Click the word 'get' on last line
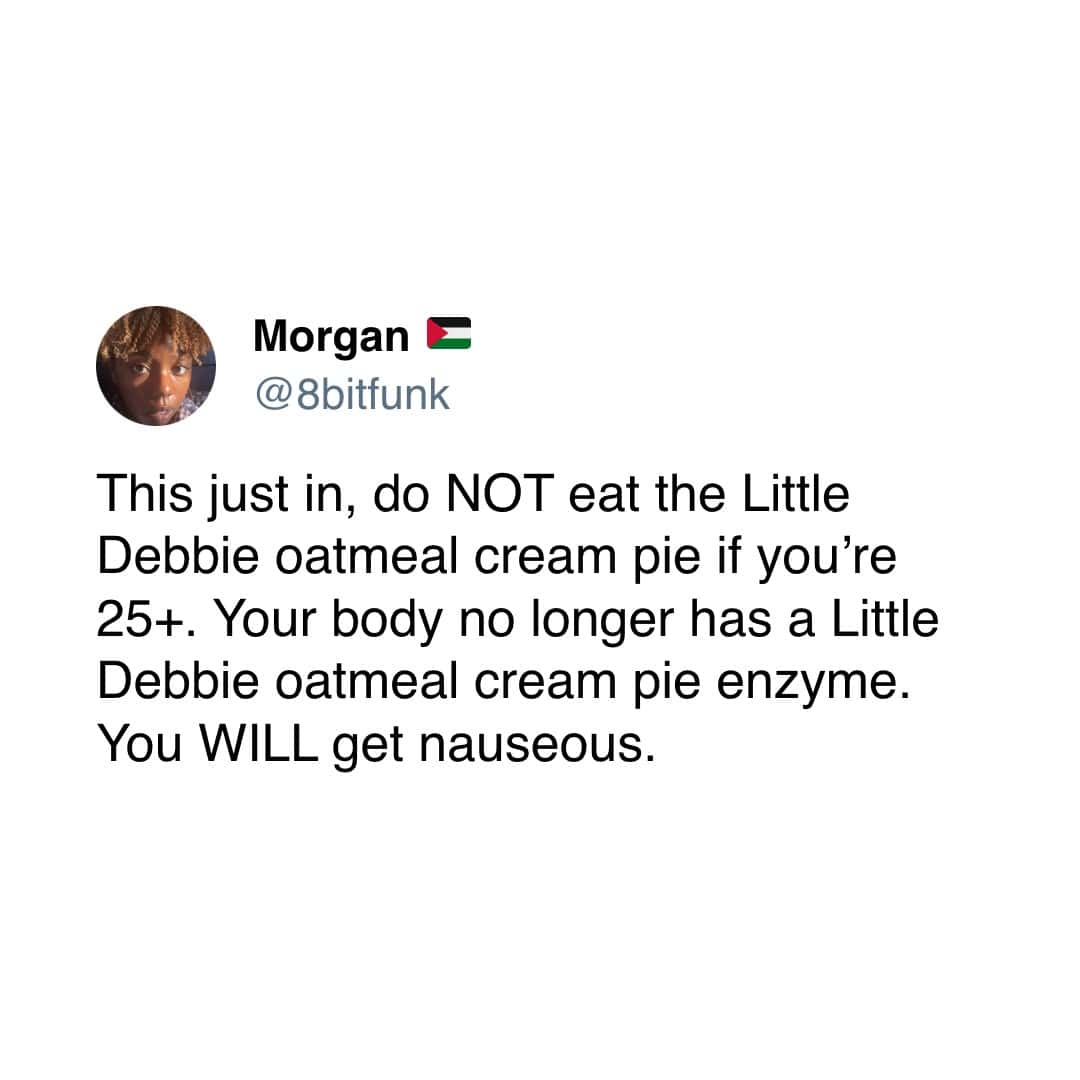 (x=368, y=747)
